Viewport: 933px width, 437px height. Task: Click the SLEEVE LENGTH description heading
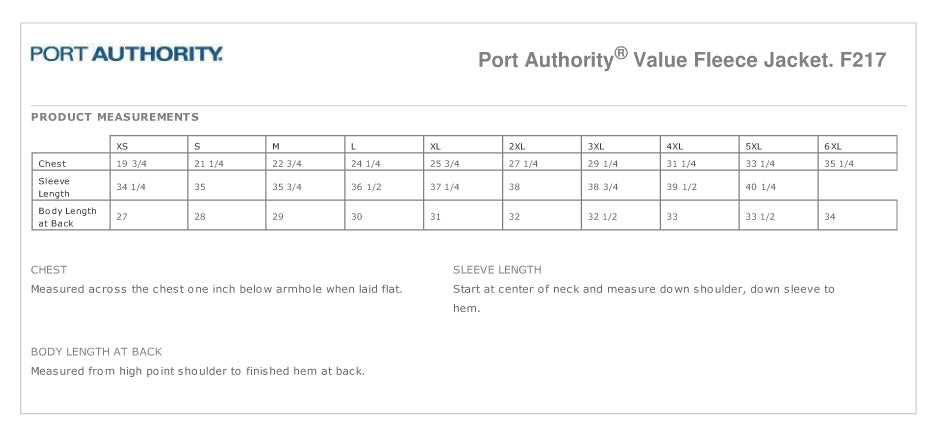click(497, 270)
